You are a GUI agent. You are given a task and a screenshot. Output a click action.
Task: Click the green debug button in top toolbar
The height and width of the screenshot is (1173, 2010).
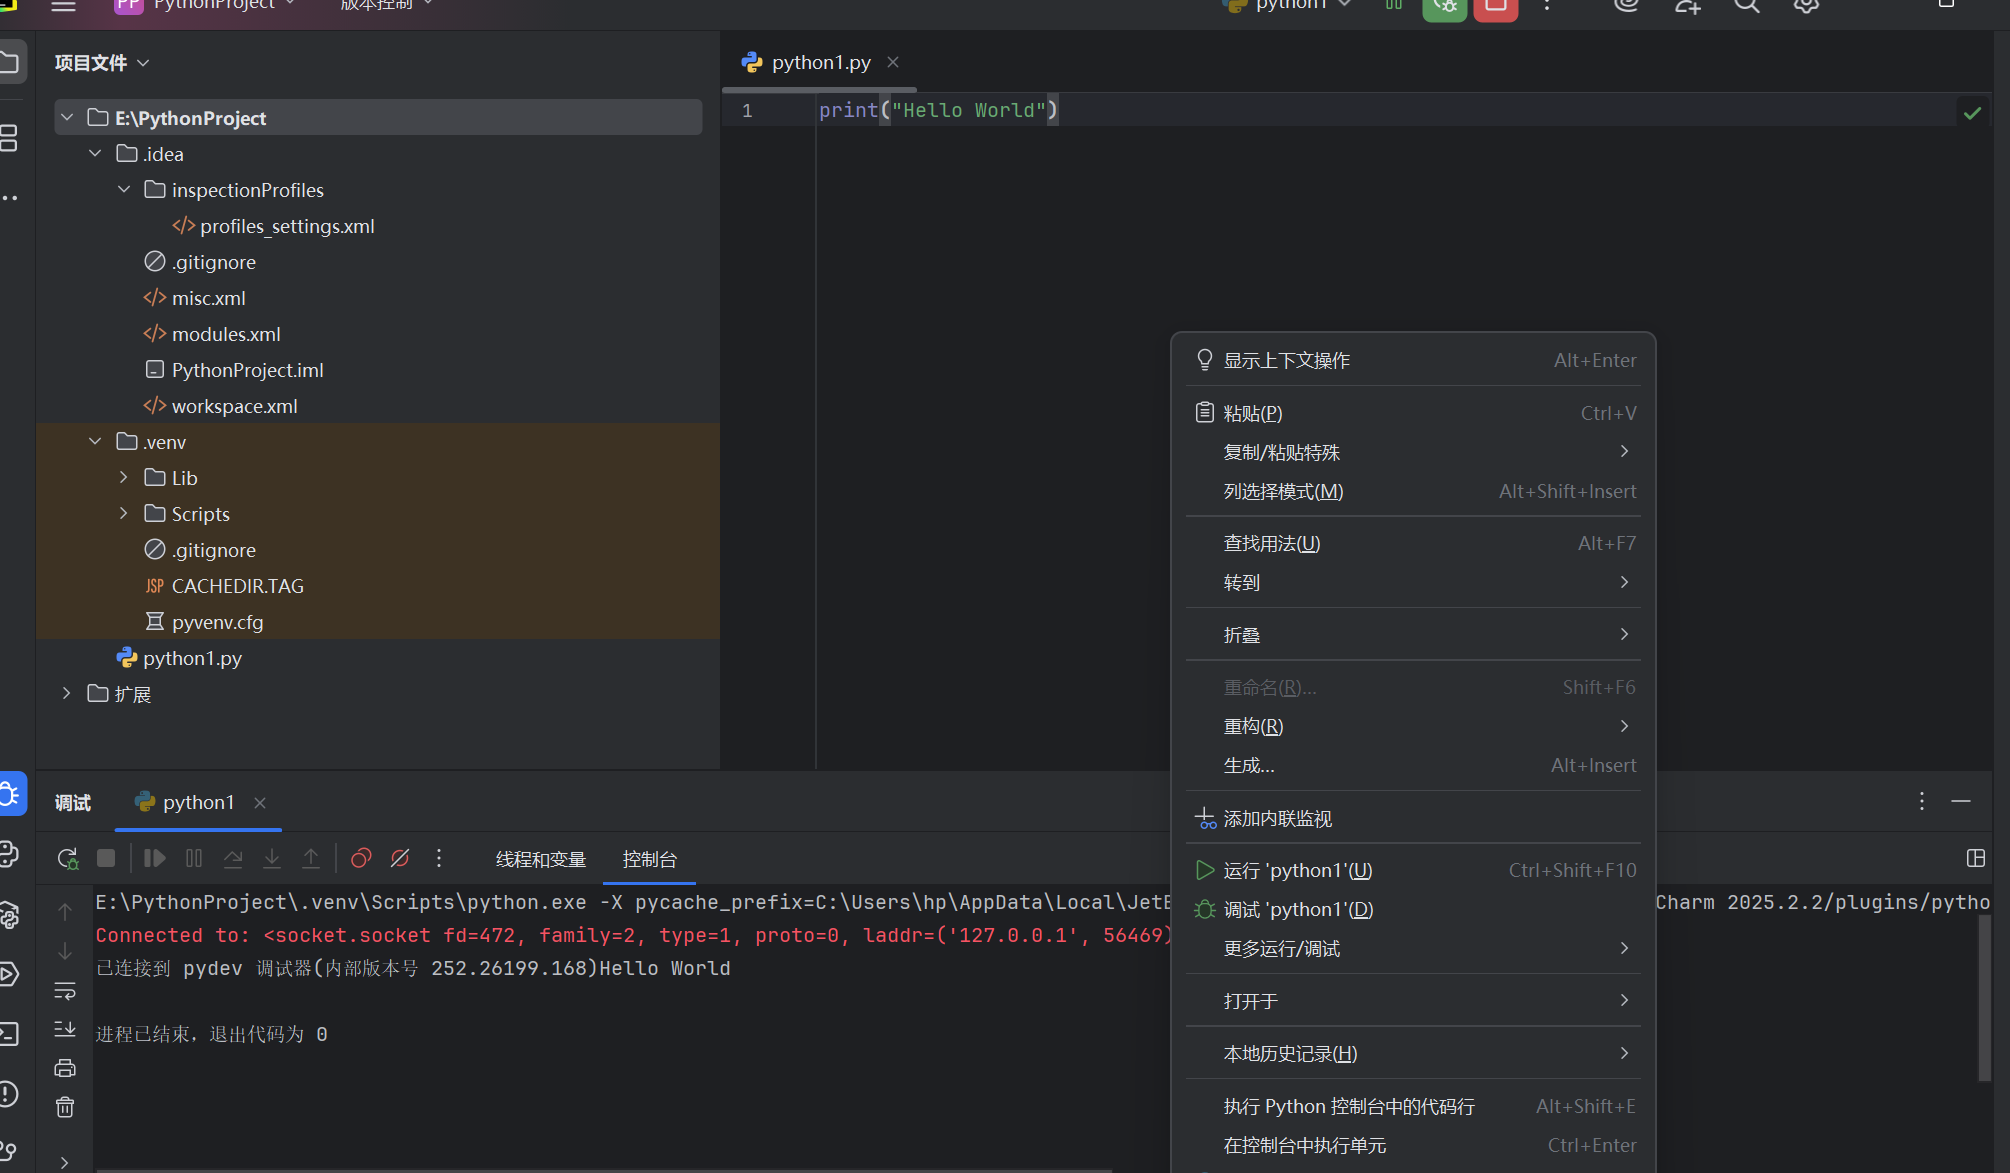1444,8
